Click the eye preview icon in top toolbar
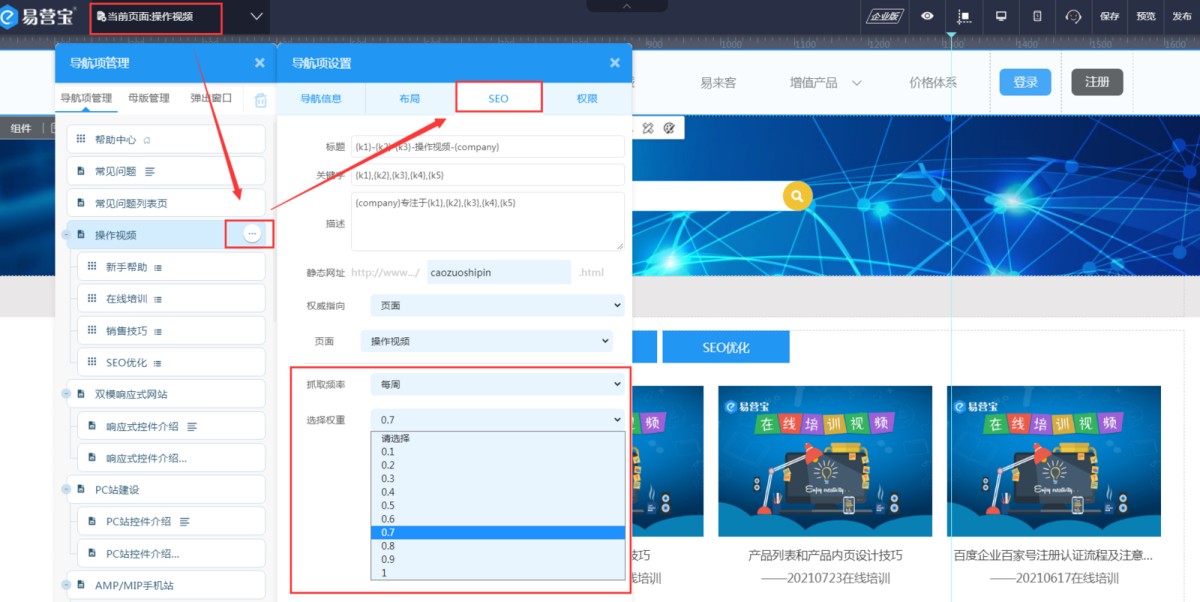This screenshot has height=602, width=1200. 928,16
